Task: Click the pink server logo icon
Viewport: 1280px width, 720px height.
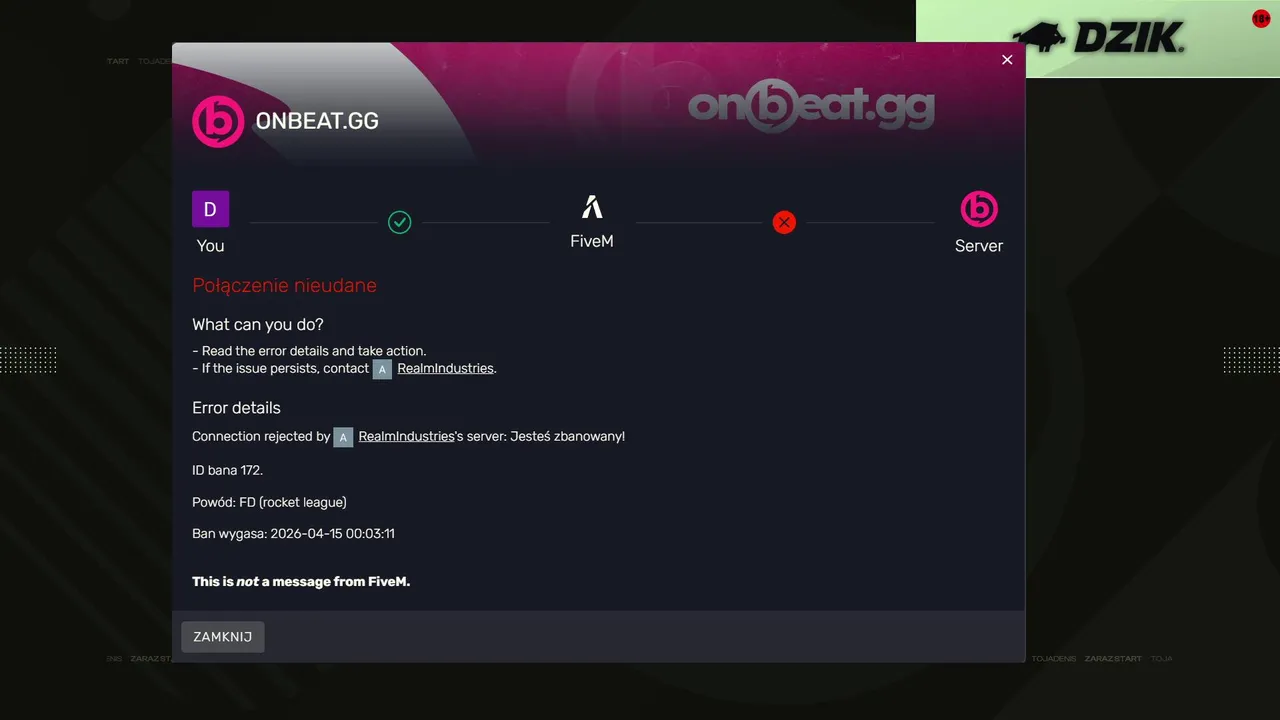Action: point(979,209)
